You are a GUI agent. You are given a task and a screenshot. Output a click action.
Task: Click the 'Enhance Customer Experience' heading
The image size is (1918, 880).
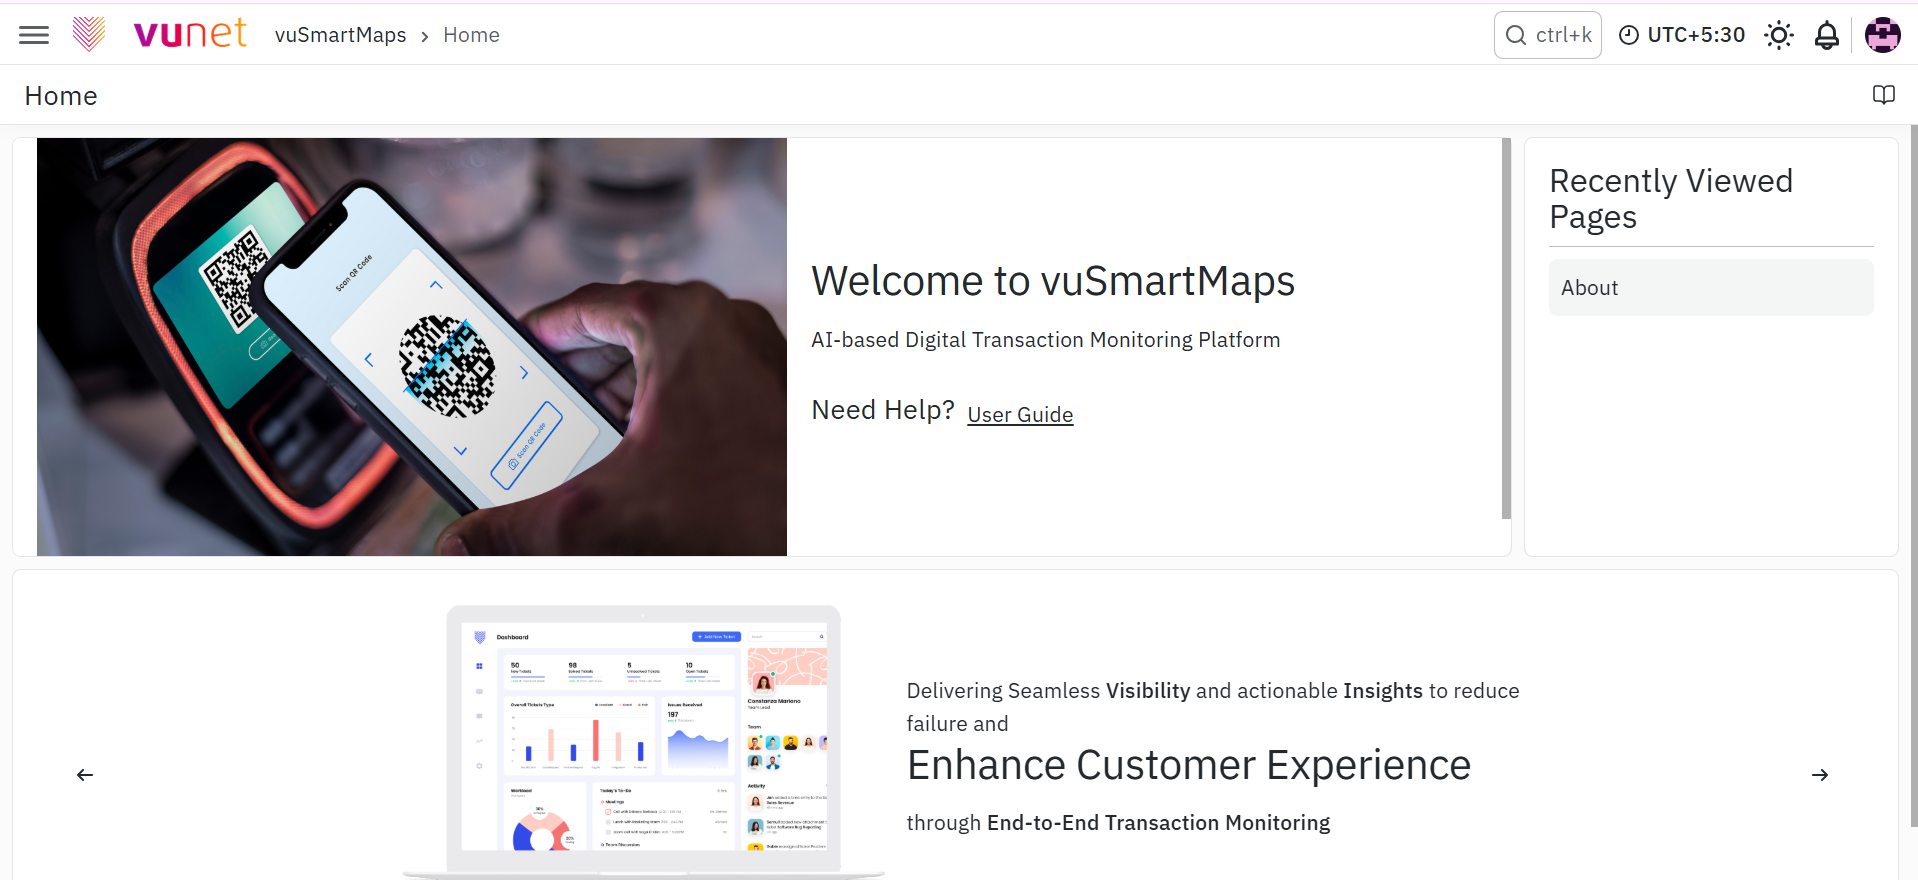point(1189,765)
